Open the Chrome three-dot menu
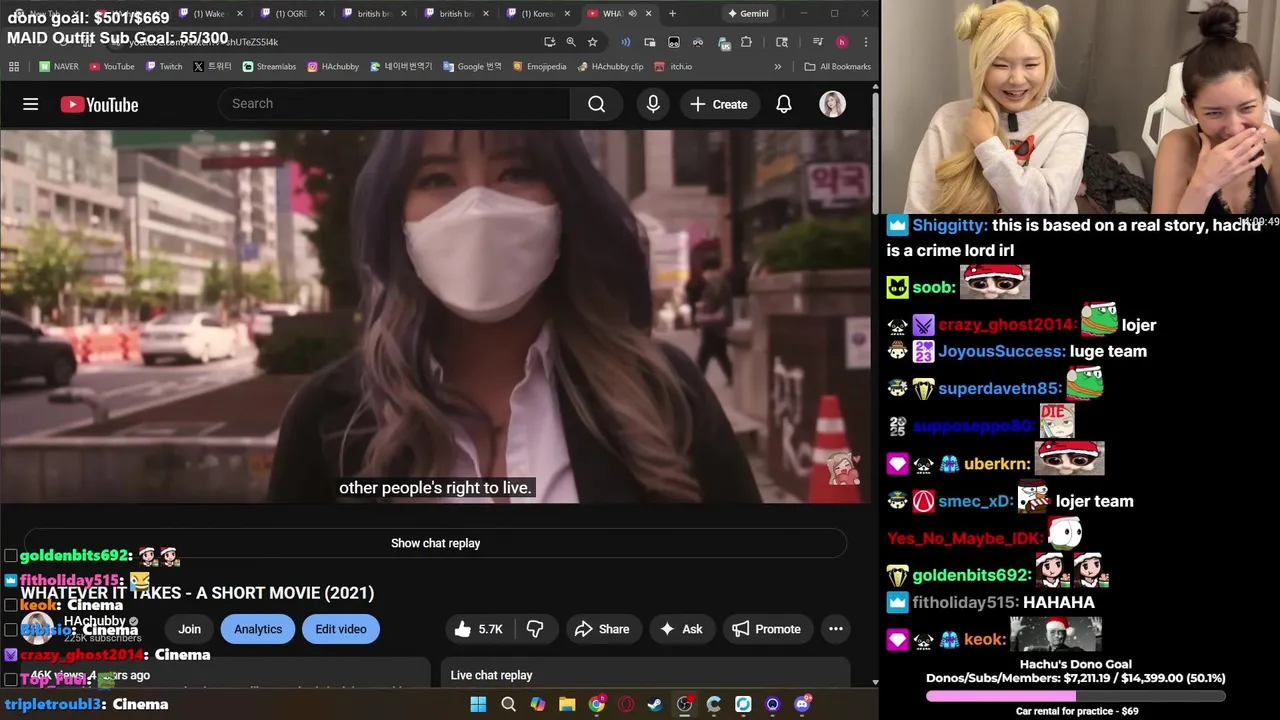The height and width of the screenshot is (720, 1280). point(865,42)
